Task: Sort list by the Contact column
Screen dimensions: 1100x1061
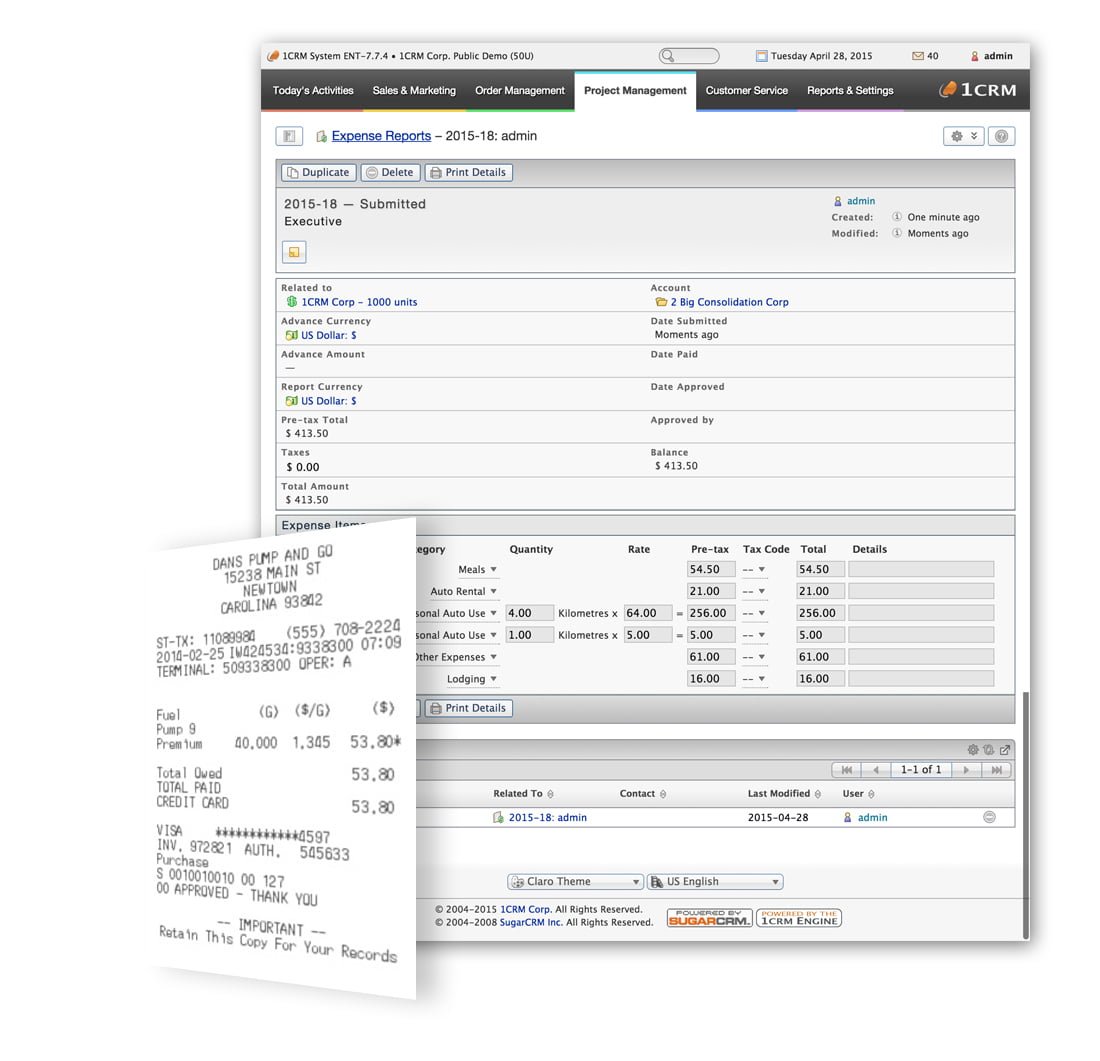Action: click(643, 794)
